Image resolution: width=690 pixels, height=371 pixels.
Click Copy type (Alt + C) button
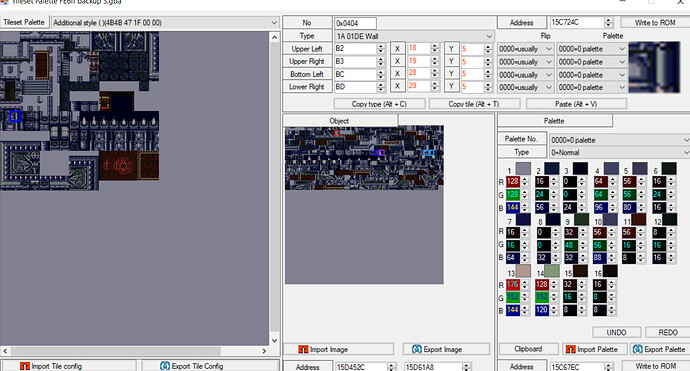379,104
